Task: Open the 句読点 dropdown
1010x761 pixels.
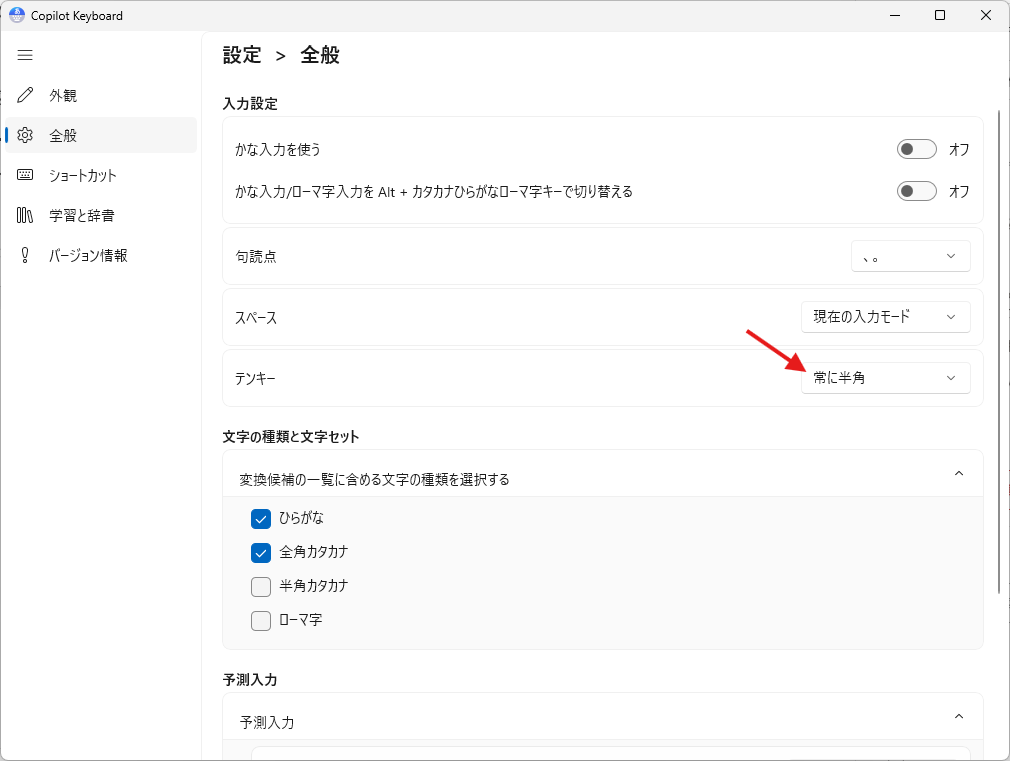Action: coord(911,256)
